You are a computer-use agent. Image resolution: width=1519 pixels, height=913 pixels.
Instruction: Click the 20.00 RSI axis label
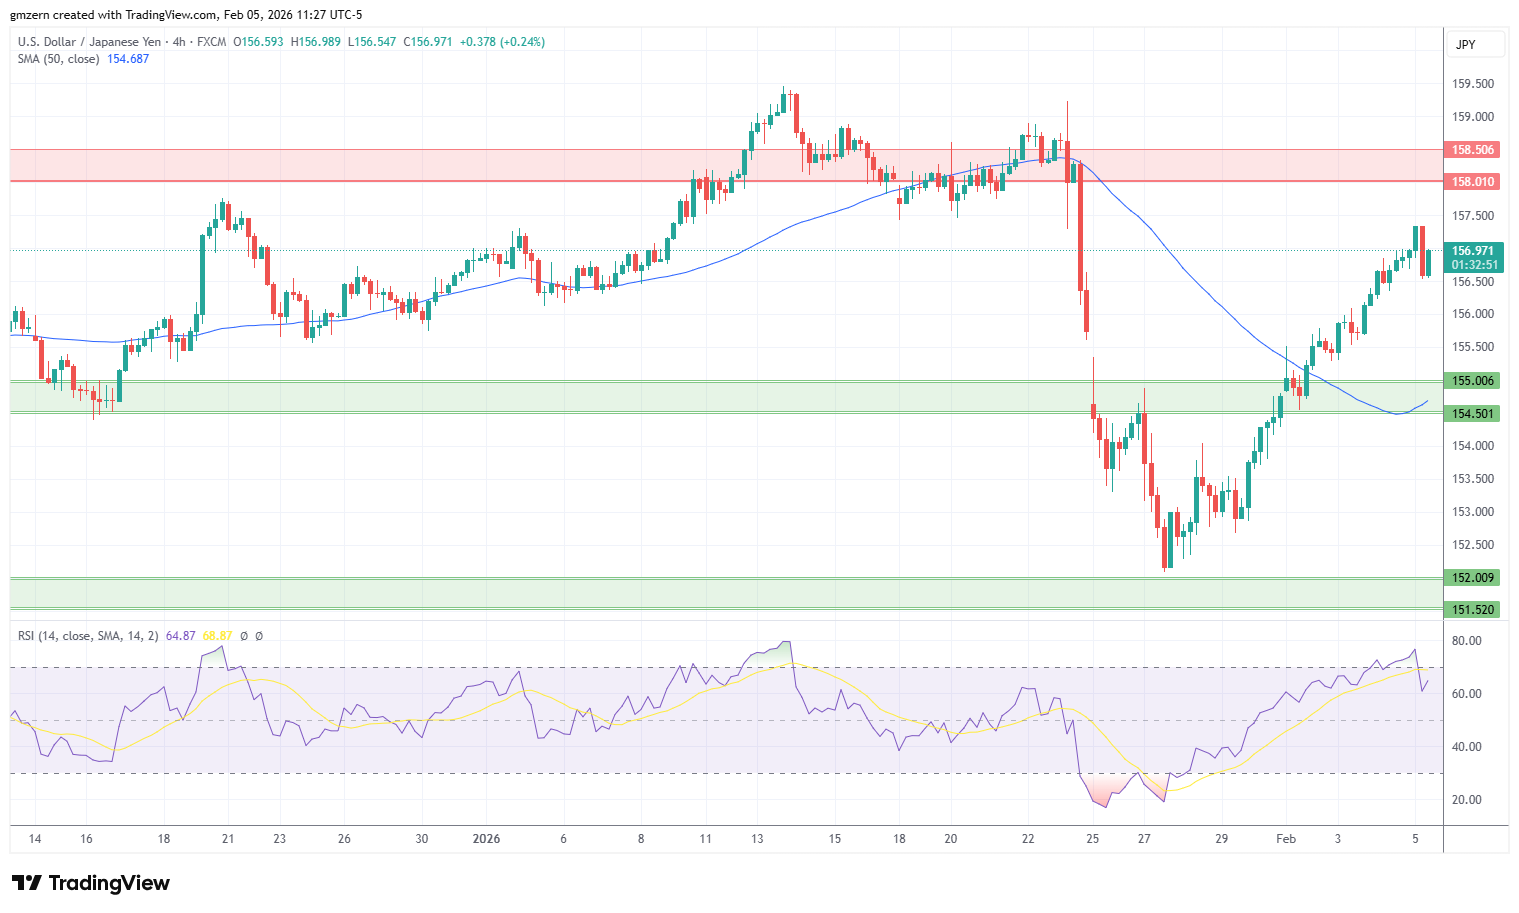coord(1467,800)
